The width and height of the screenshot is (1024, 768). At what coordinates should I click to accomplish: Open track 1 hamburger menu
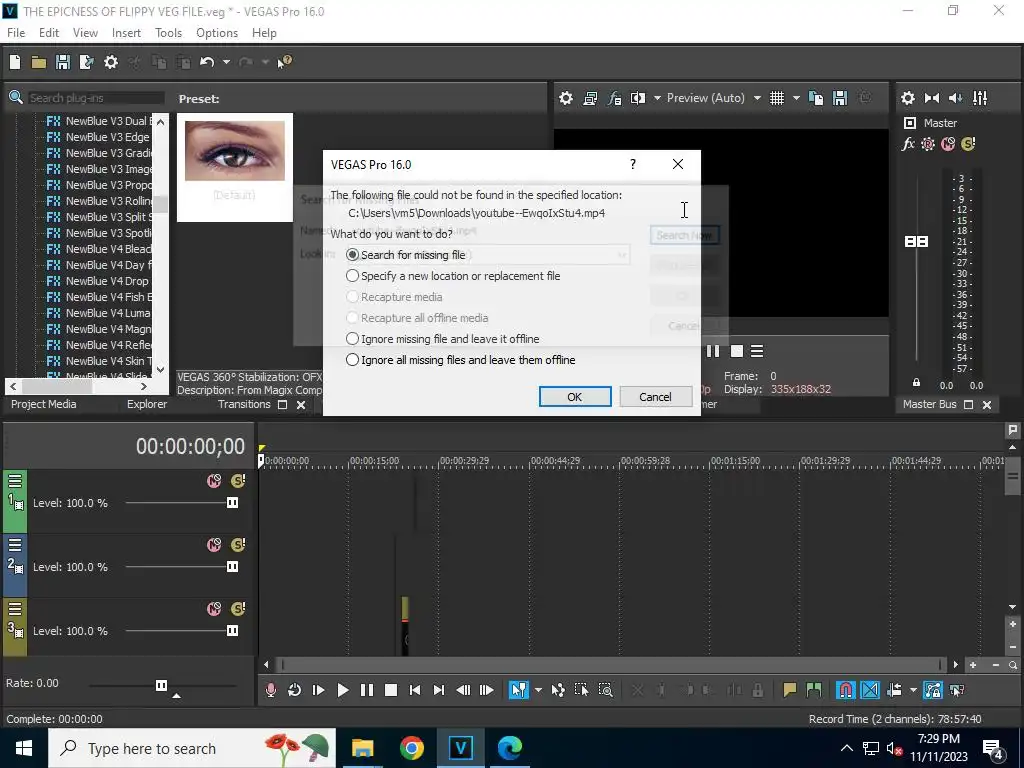pyautogui.click(x=15, y=481)
